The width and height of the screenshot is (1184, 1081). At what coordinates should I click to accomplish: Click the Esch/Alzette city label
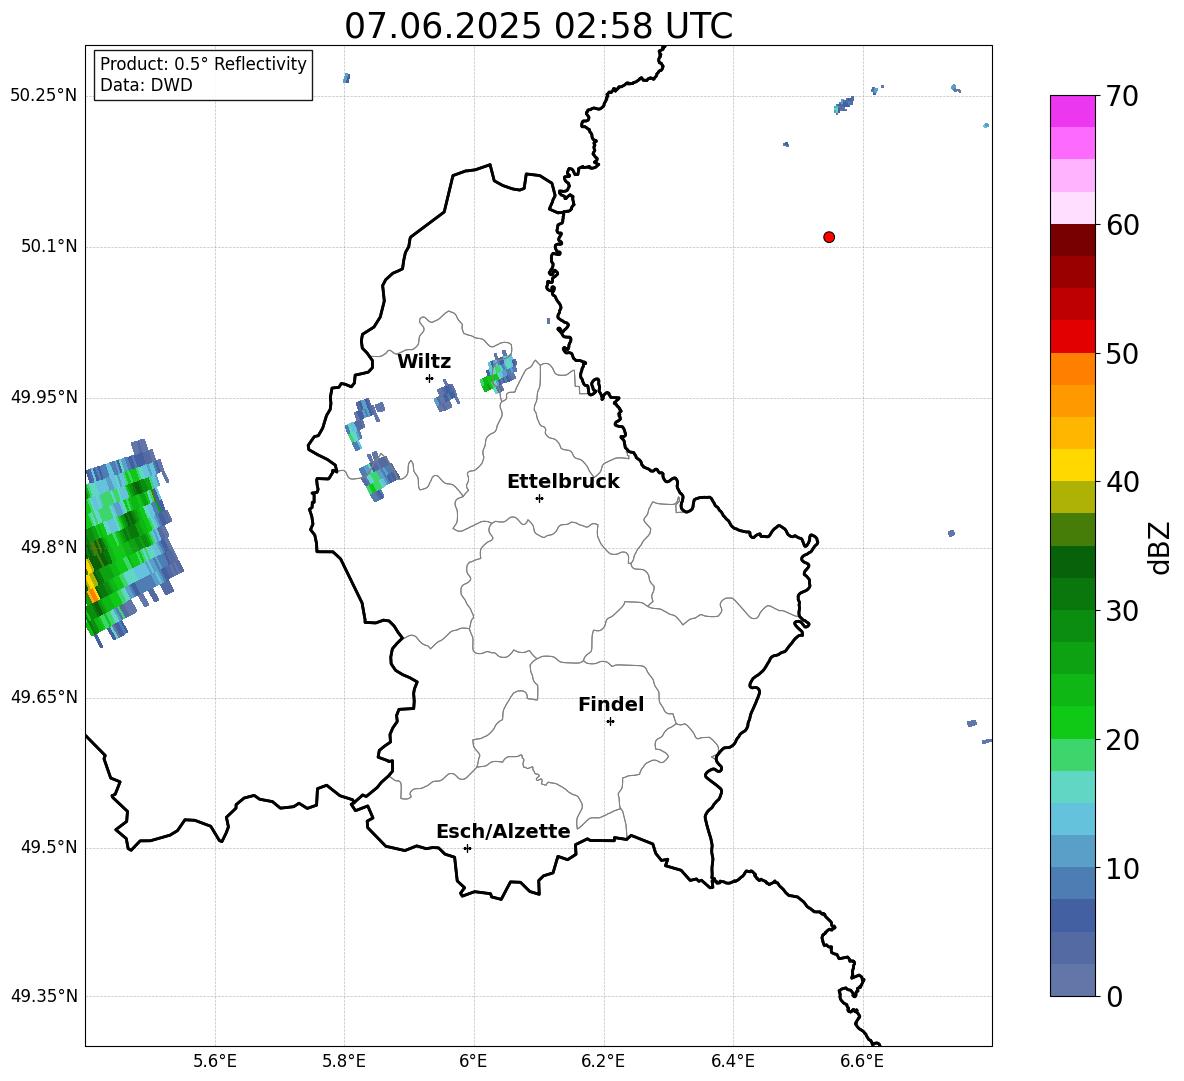tap(503, 831)
